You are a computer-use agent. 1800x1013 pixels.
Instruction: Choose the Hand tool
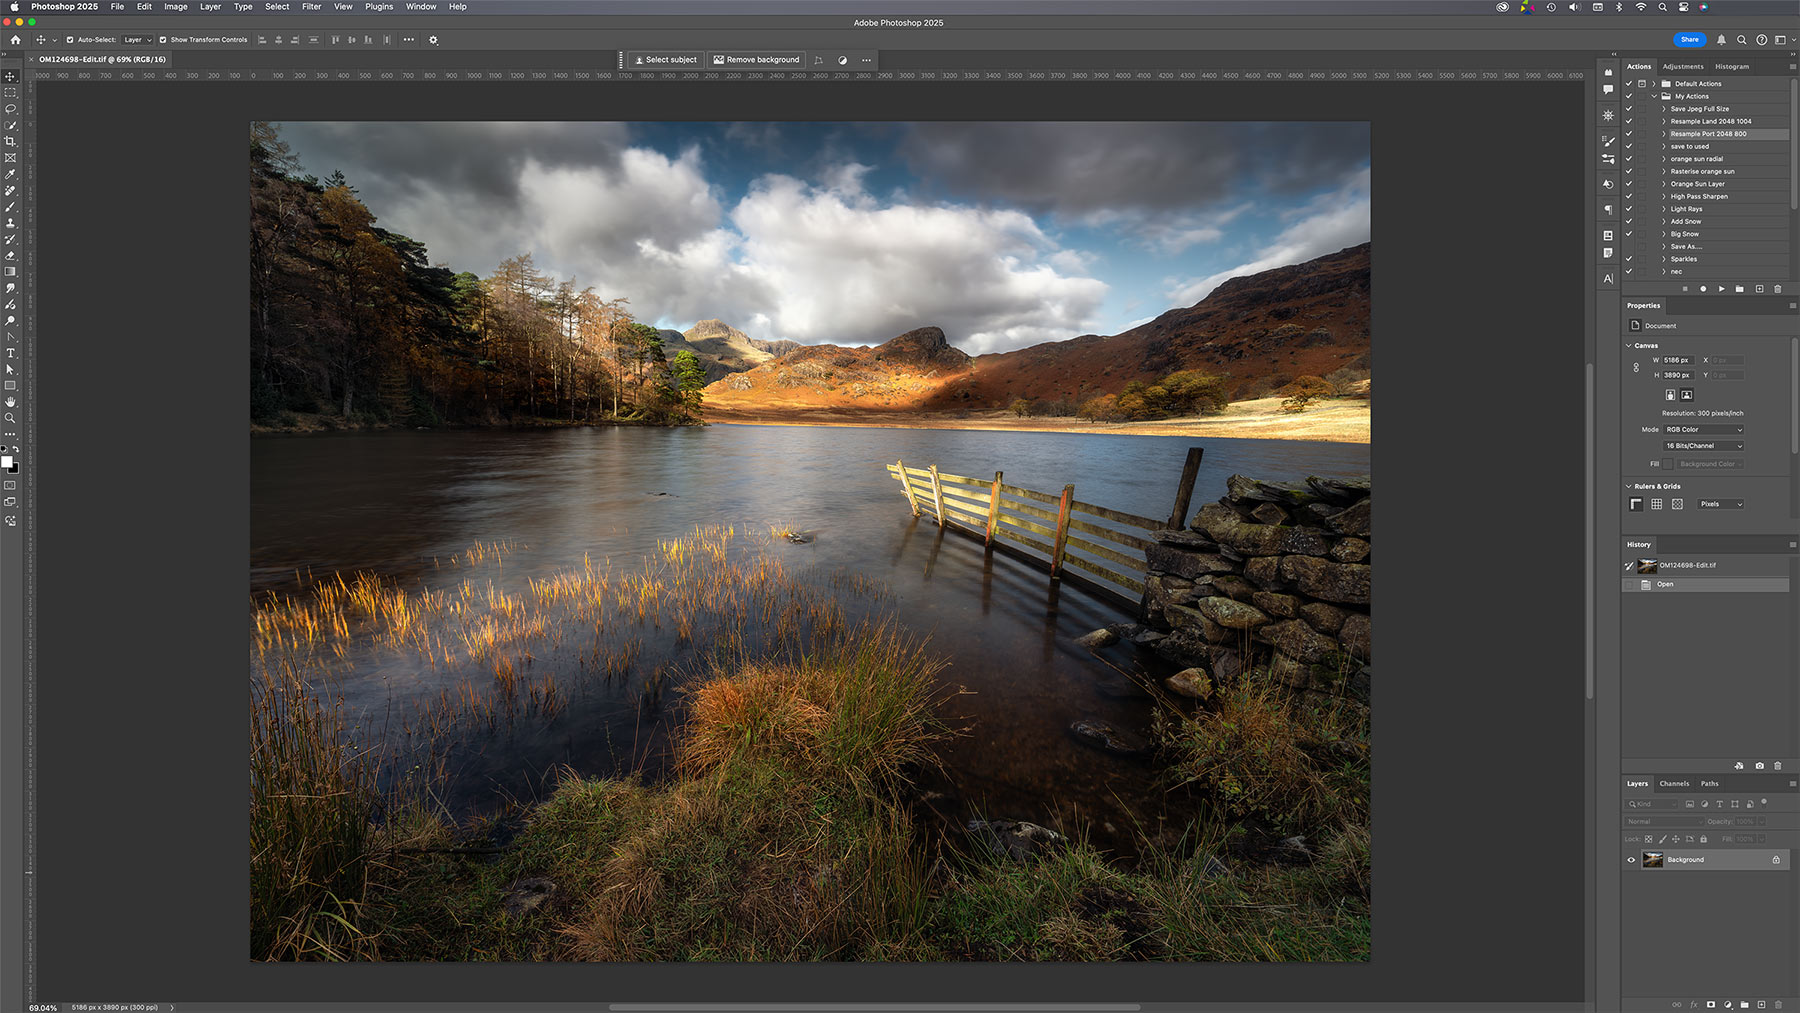tap(11, 402)
